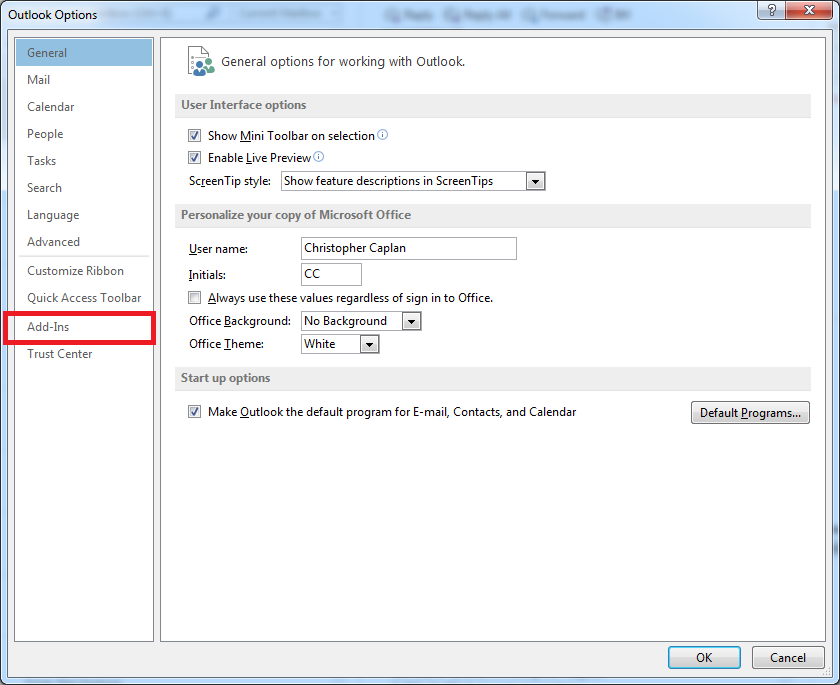Switch to the Mail settings page

pos(38,79)
